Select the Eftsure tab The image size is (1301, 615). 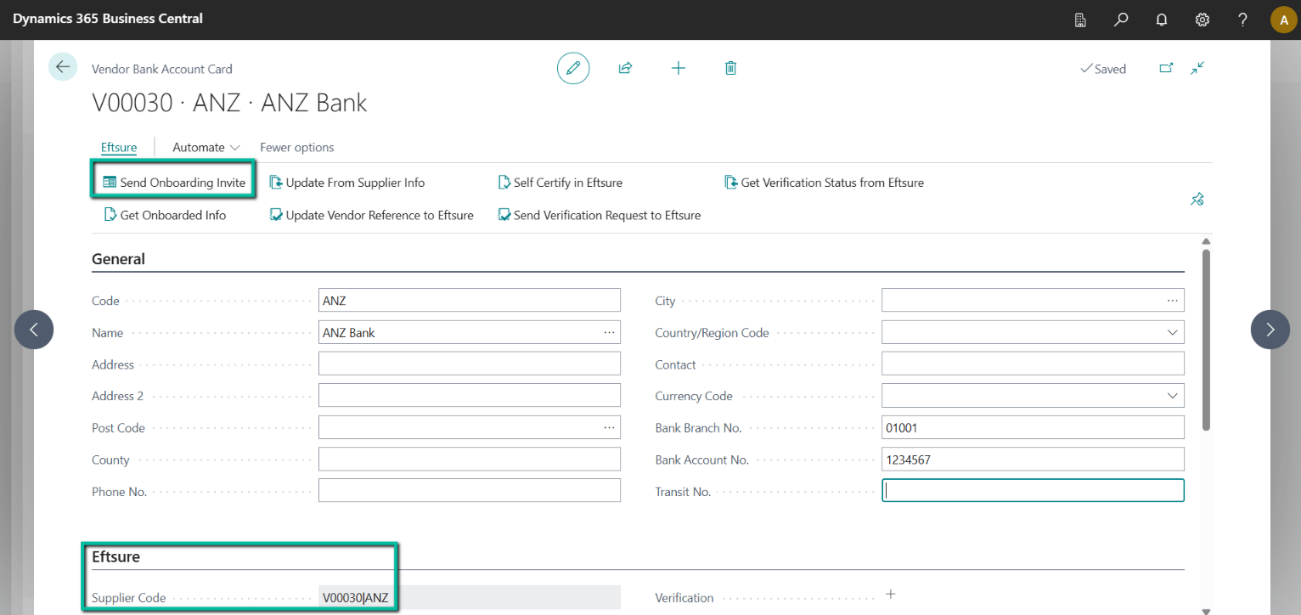[x=119, y=147]
